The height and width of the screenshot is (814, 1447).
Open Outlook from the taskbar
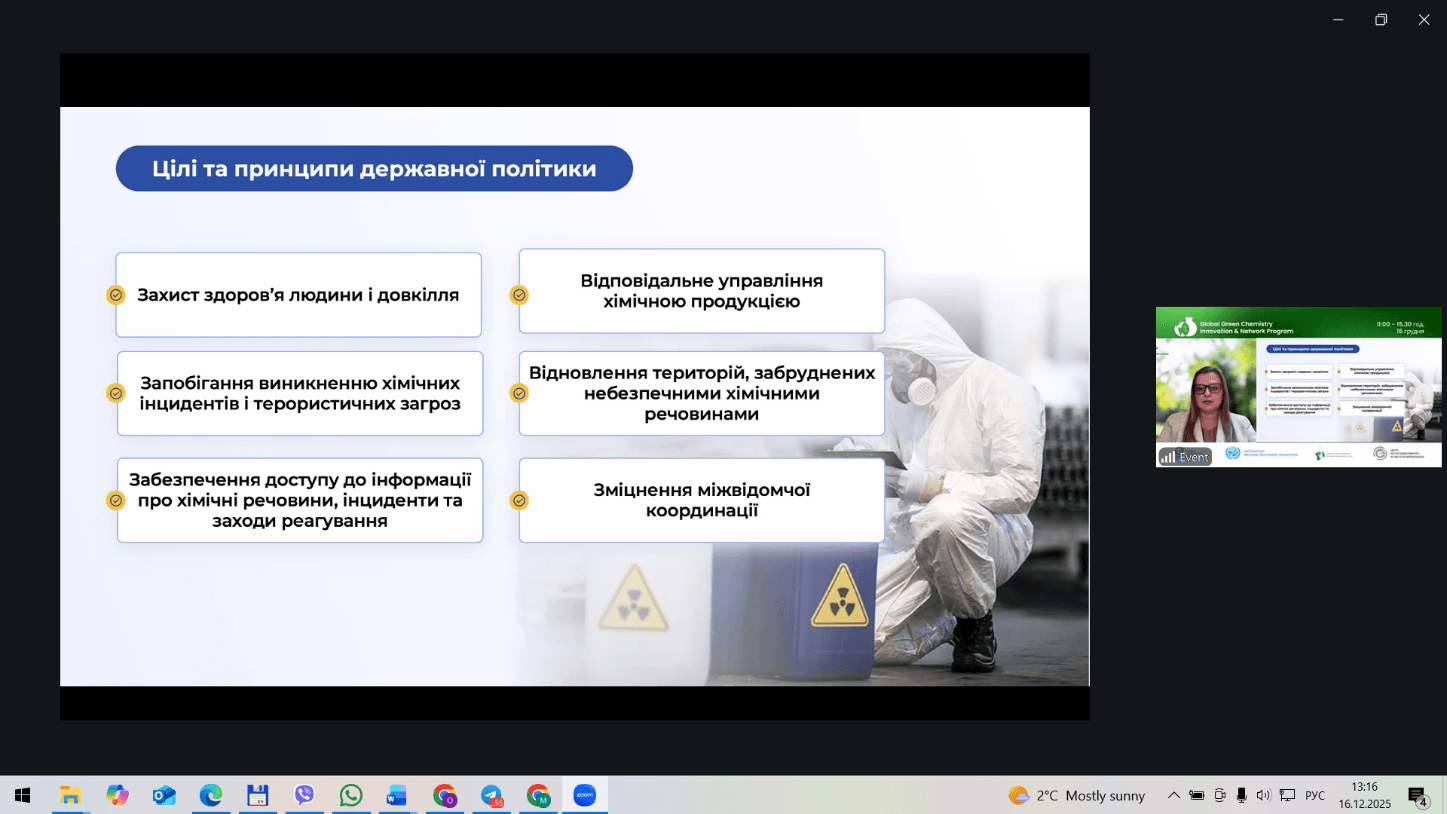point(164,796)
